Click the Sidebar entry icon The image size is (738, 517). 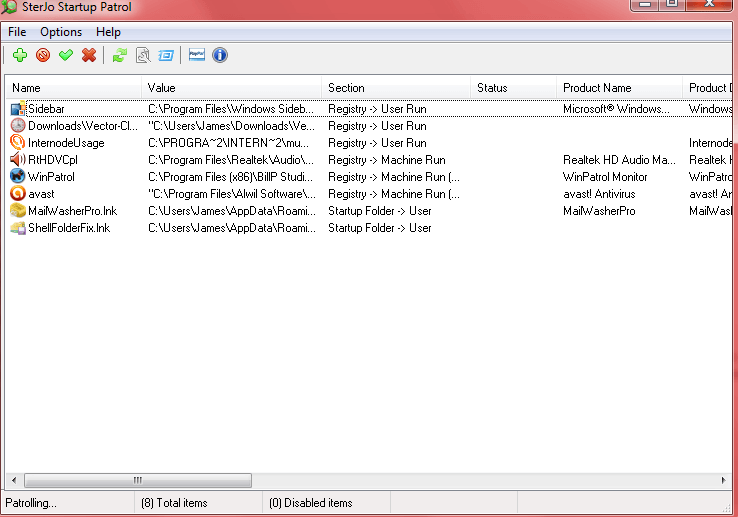coord(18,109)
